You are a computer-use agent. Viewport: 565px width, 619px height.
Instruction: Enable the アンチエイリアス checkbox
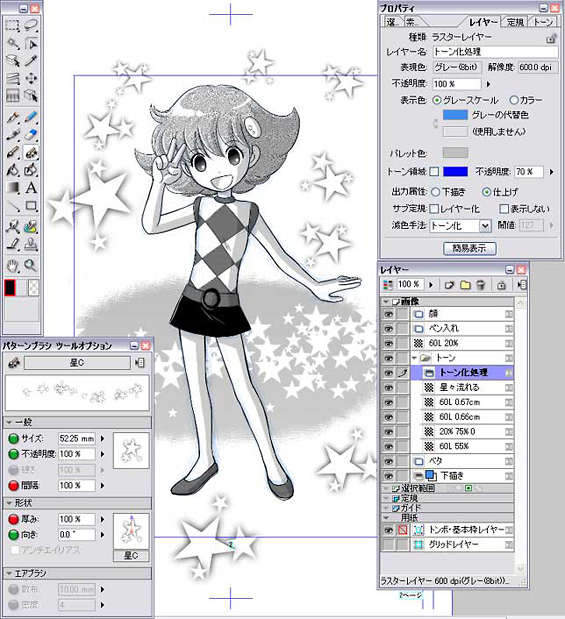[x=14, y=550]
